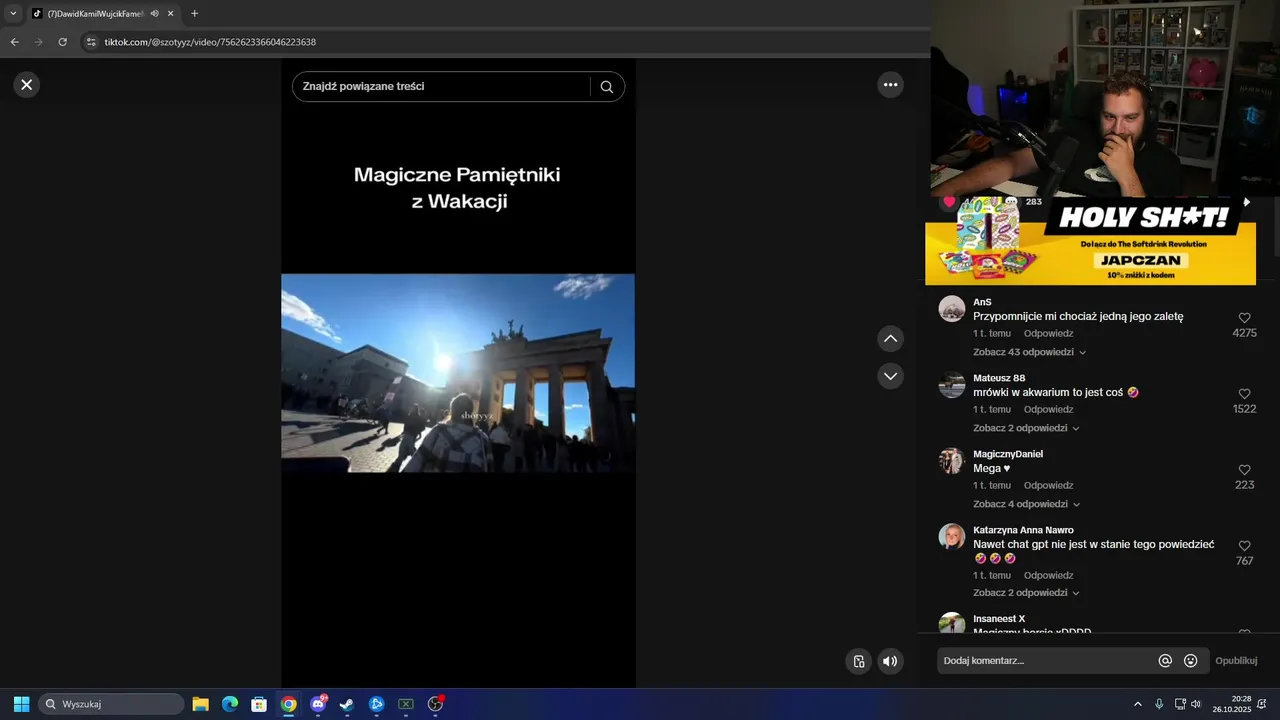Open the emoji picker in comment box

(x=1191, y=661)
